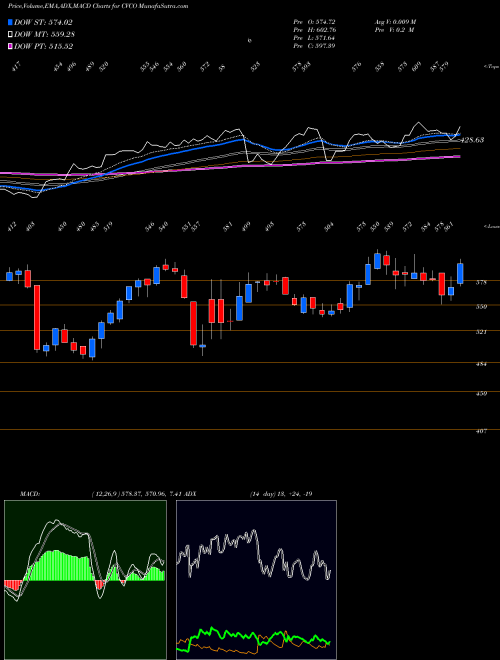The height and width of the screenshot is (660, 500).
Task: Click the '<-Lows' label on the right
Action: (x=491, y=226)
